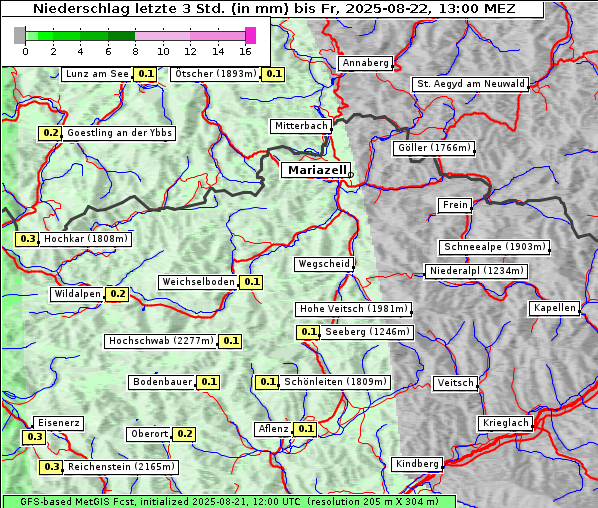Select the St. Aegyd am Neuwald label
The height and width of the screenshot is (508, 598).
[x=471, y=84]
